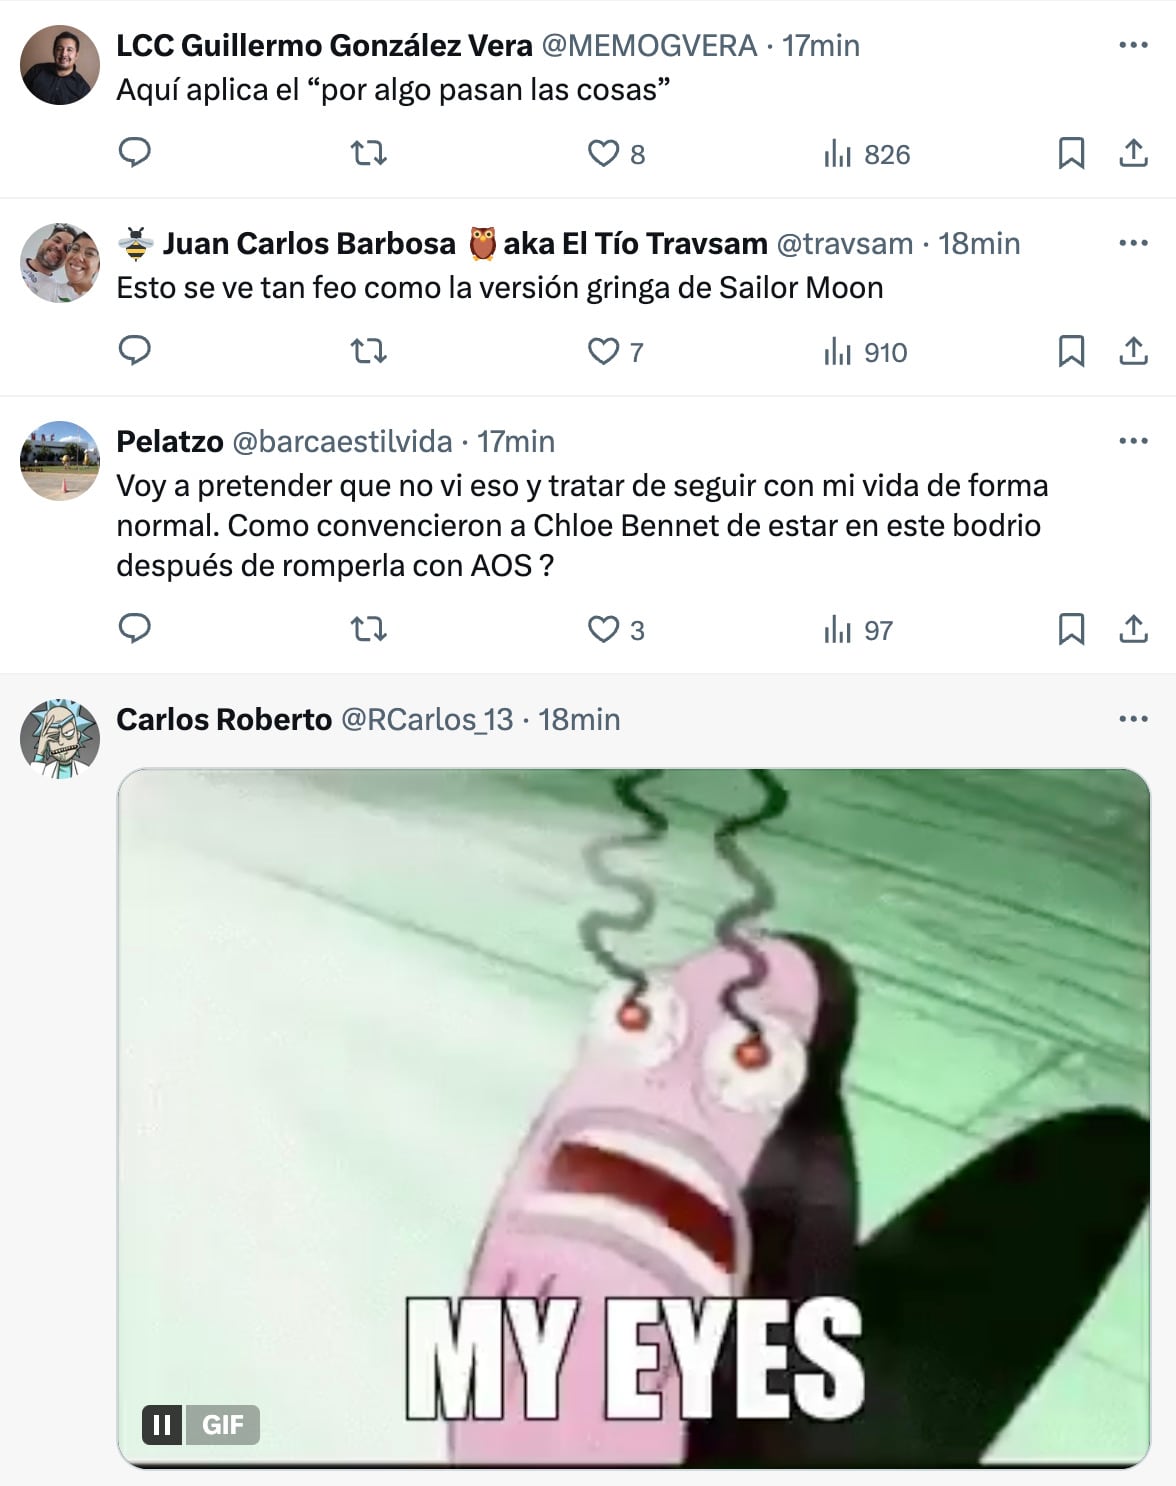Open more options for Pelatzo's tweet
Screen dimensions: 1176x1486
click(x=1133, y=441)
